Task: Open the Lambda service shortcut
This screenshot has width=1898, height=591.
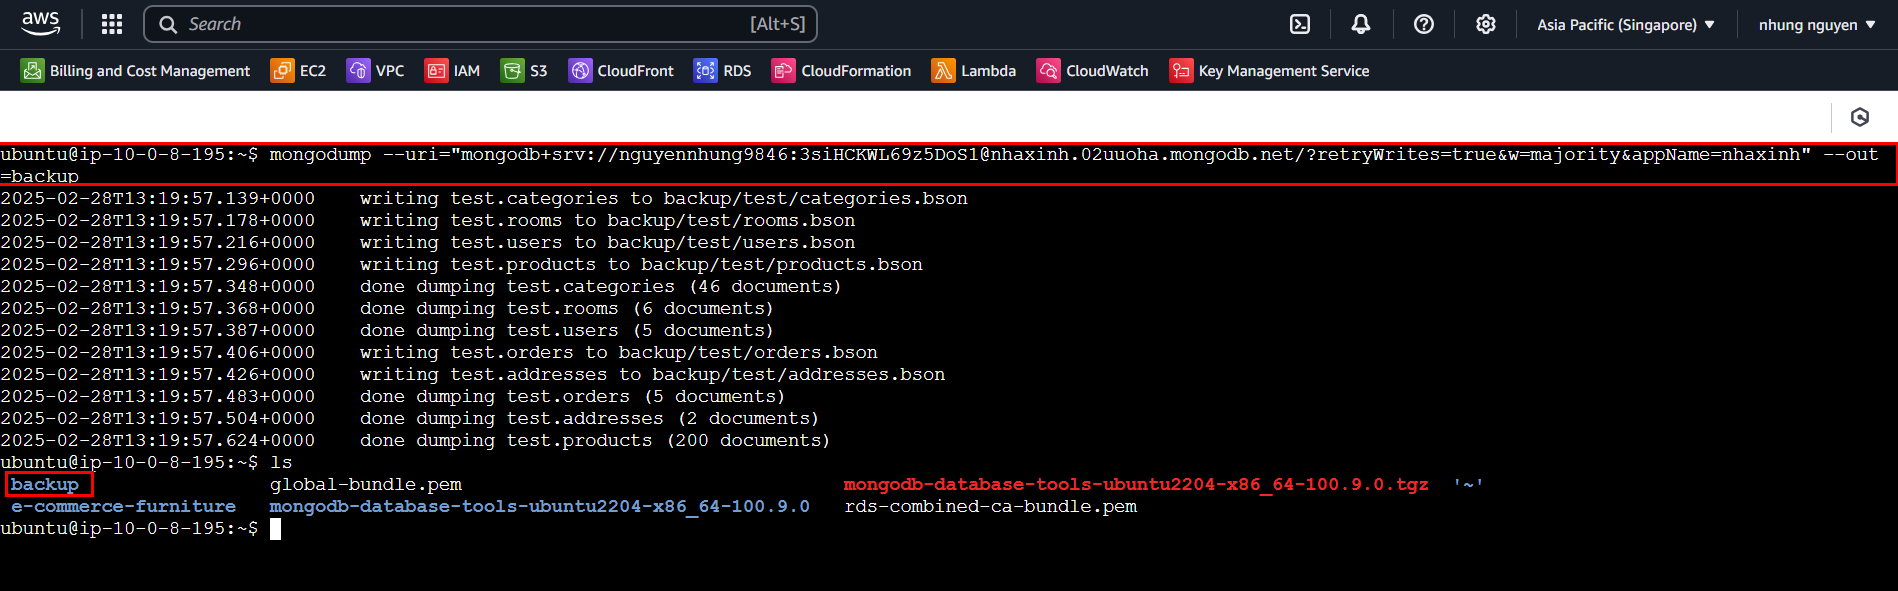Action: [974, 71]
